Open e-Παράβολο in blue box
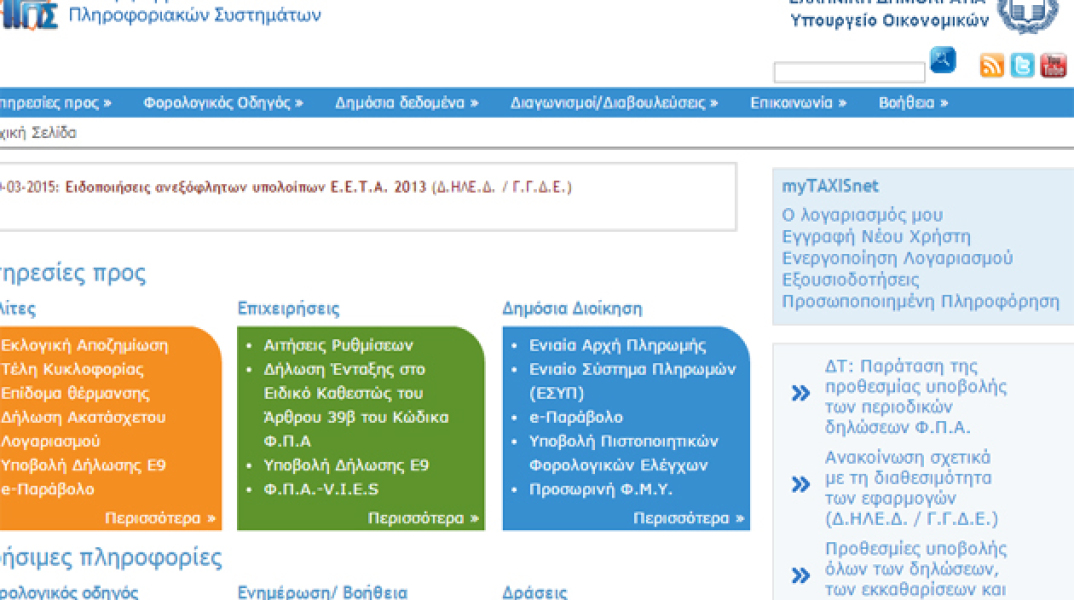 tap(576, 417)
